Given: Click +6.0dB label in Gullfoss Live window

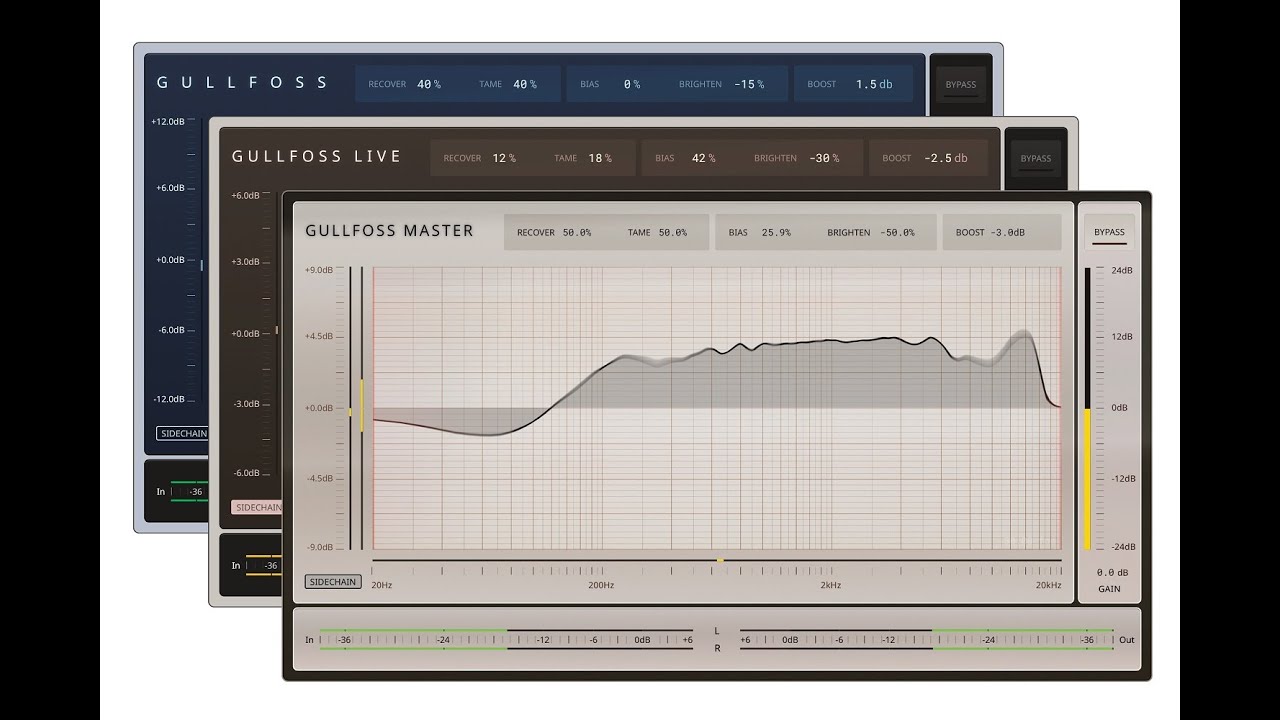Looking at the screenshot, I should [245, 196].
